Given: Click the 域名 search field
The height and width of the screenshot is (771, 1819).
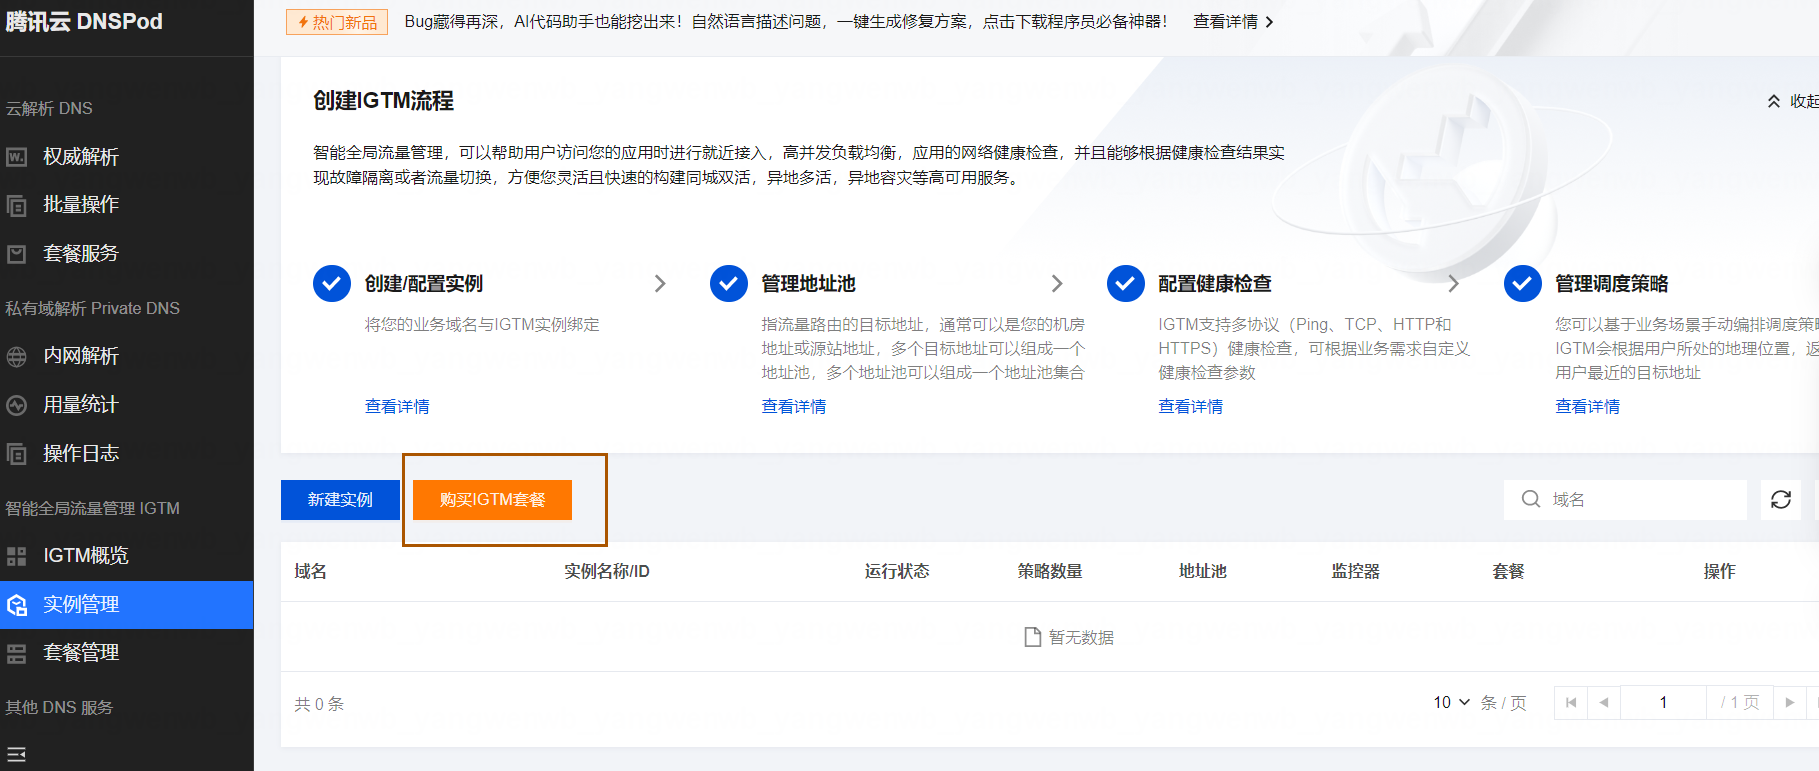Looking at the screenshot, I should coord(1625,500).
